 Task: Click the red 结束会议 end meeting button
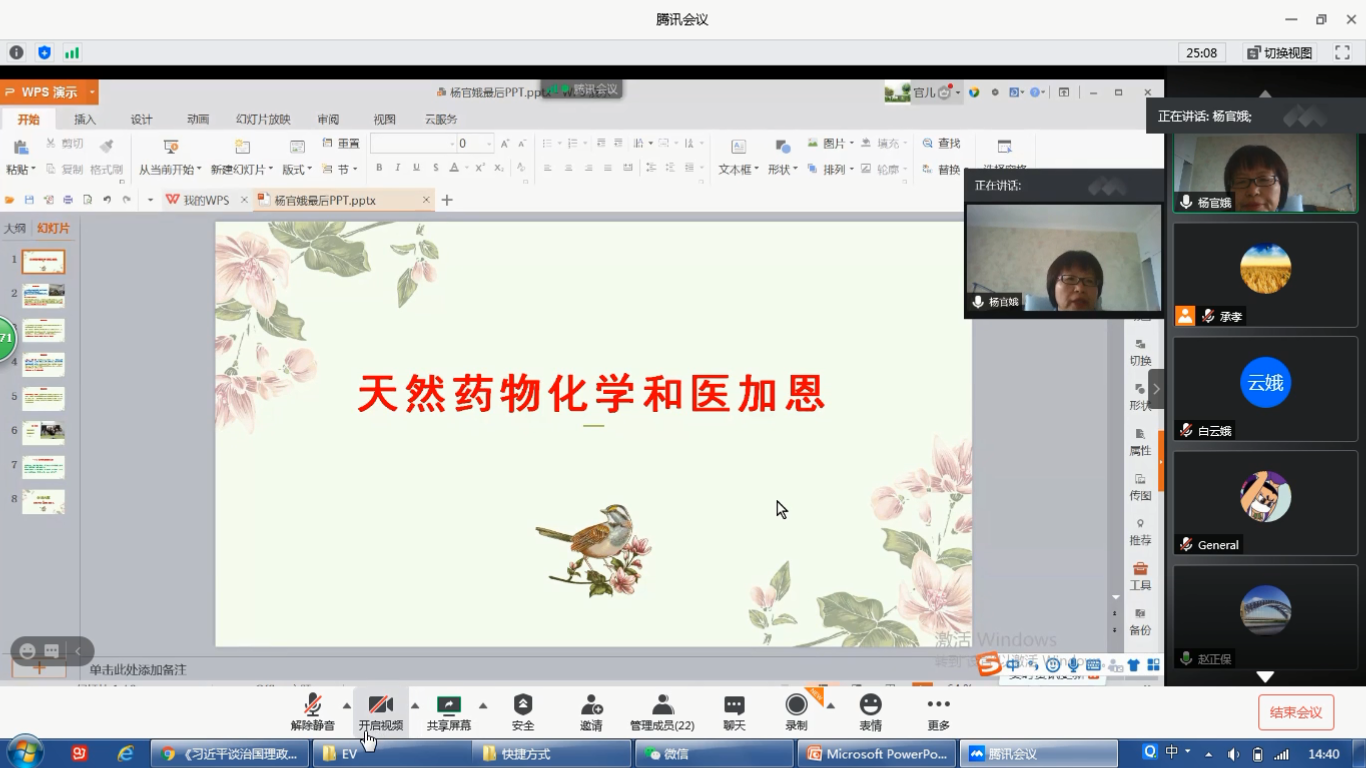point(1296,712)
